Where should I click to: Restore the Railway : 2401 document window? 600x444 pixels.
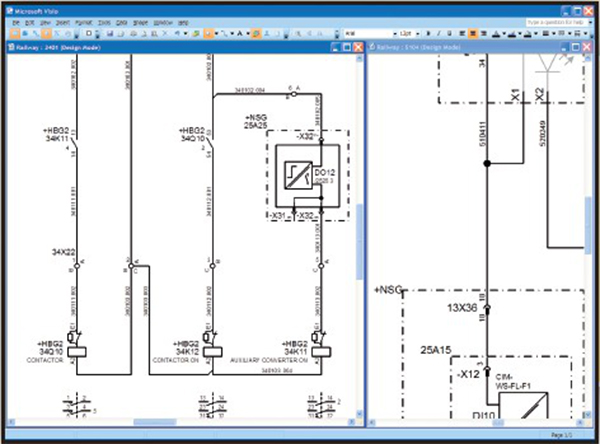tap(345, 46)
